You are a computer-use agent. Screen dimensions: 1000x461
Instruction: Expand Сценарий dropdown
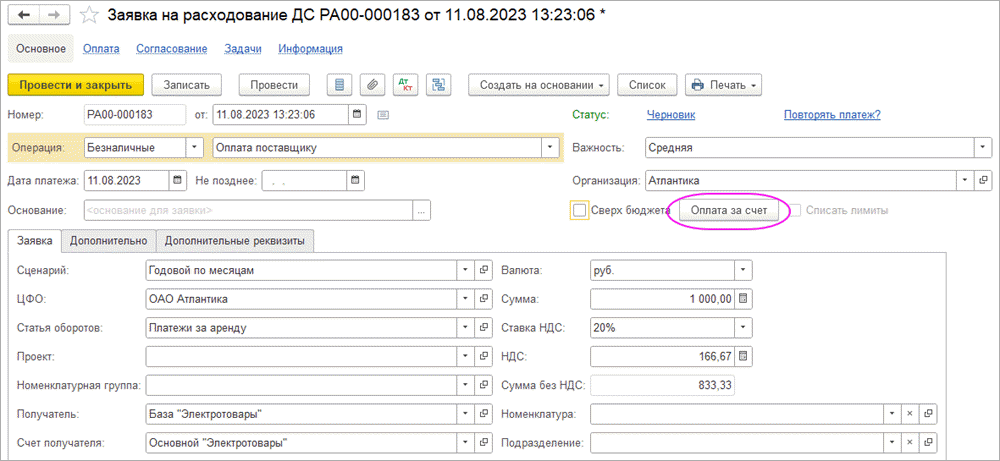[466, 270]
